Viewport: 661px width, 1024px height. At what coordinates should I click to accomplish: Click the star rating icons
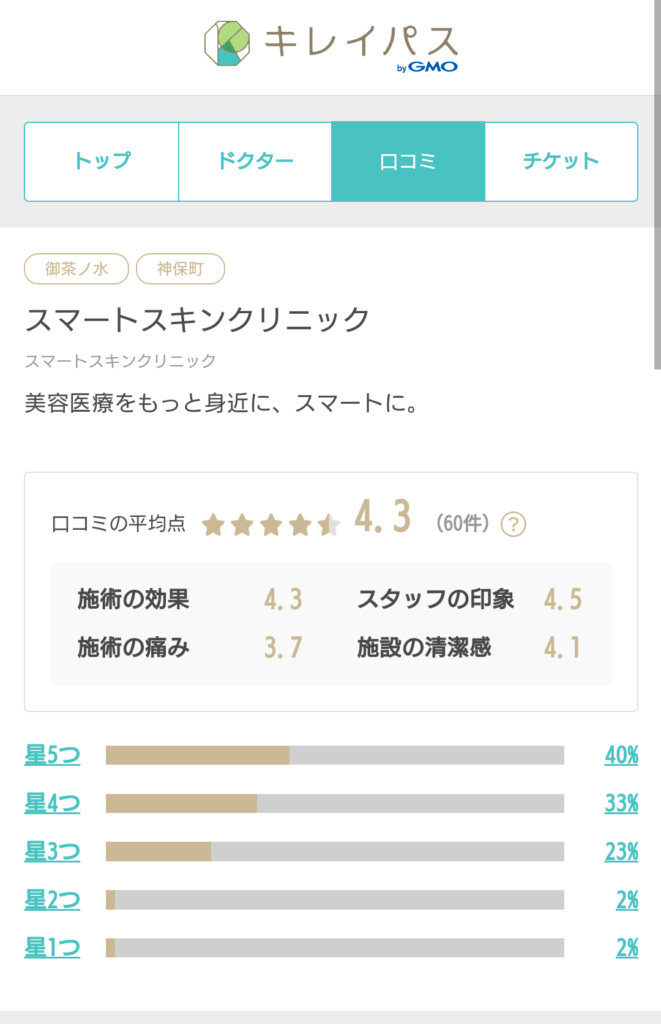(271, 524)
